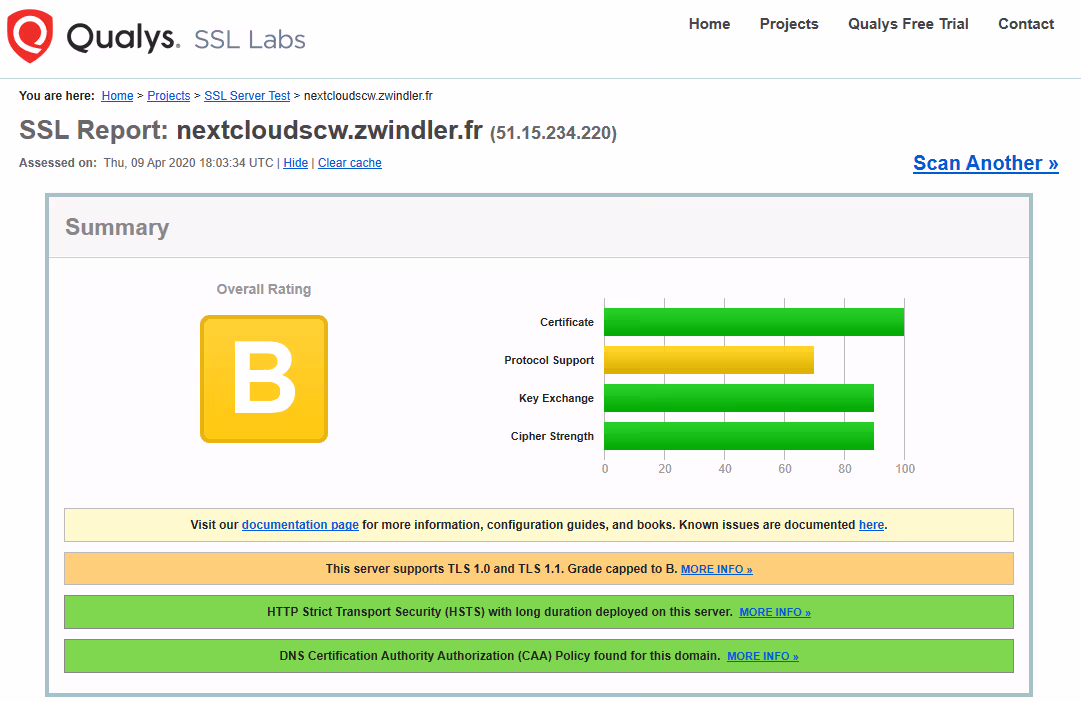Open the Home navigation menu item

pyautogui.click(x=709, y=24)
